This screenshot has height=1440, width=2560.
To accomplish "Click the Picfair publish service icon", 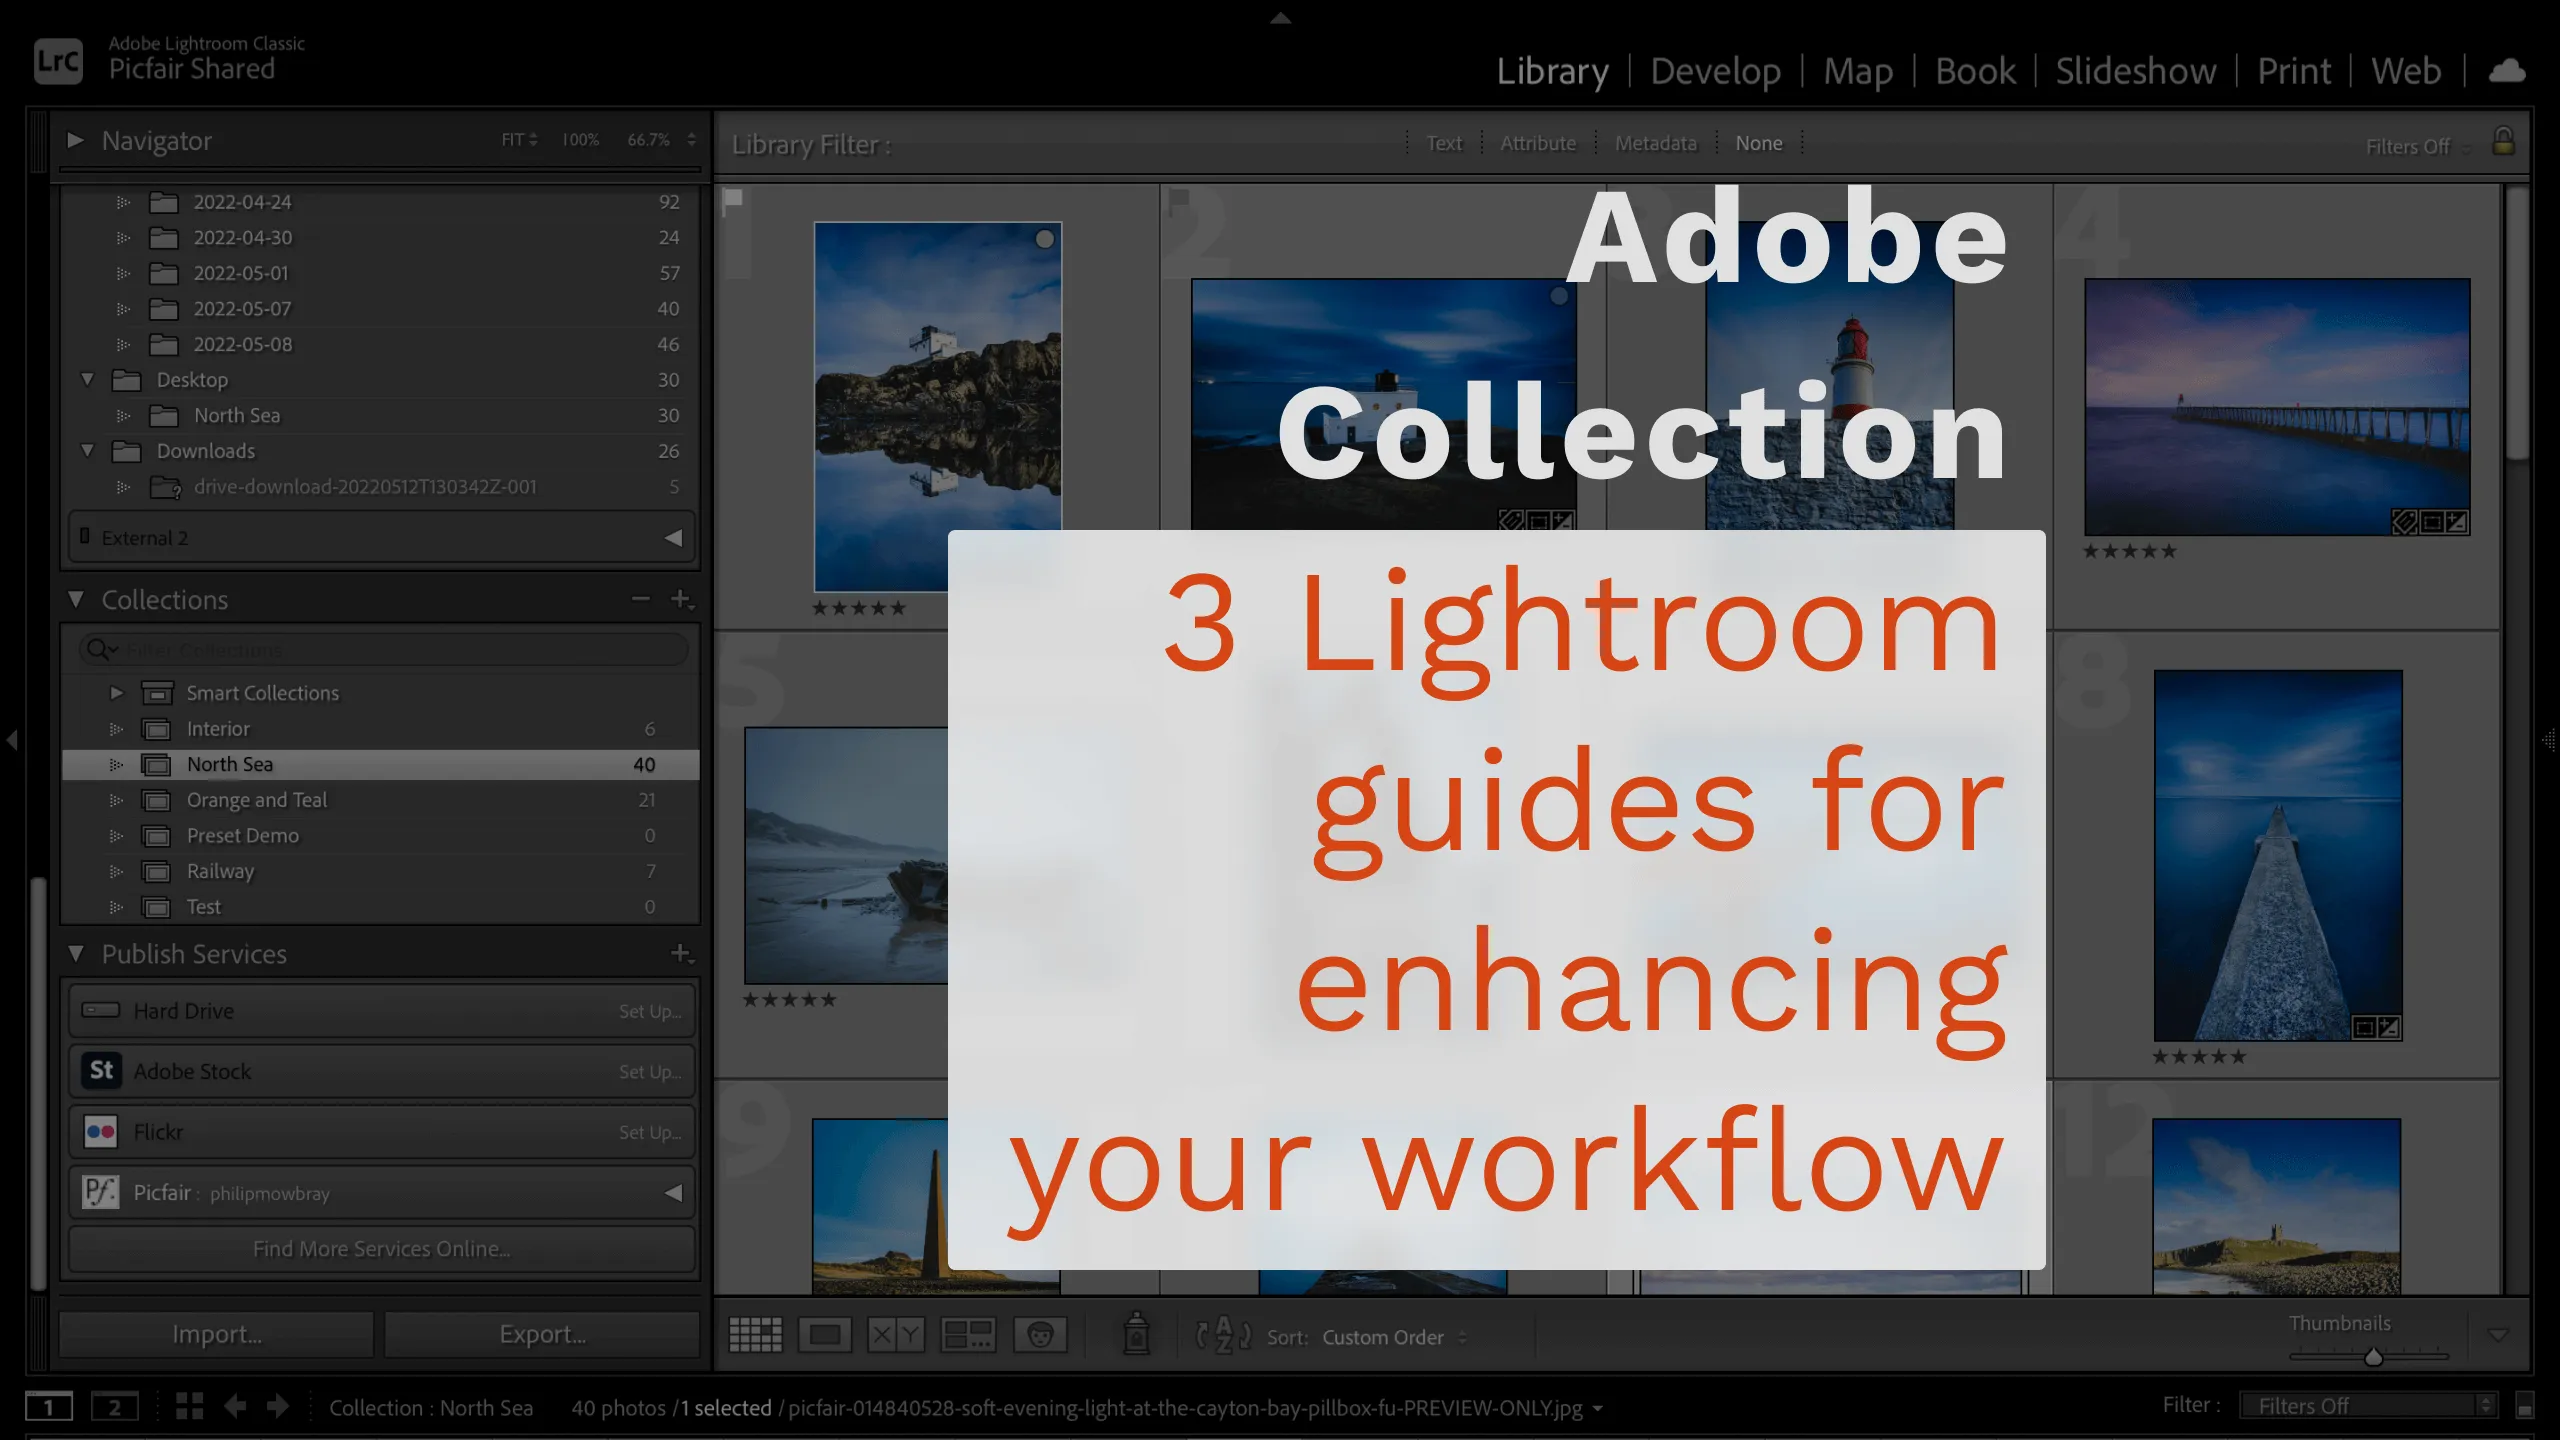I will [x=101, y=1192].
